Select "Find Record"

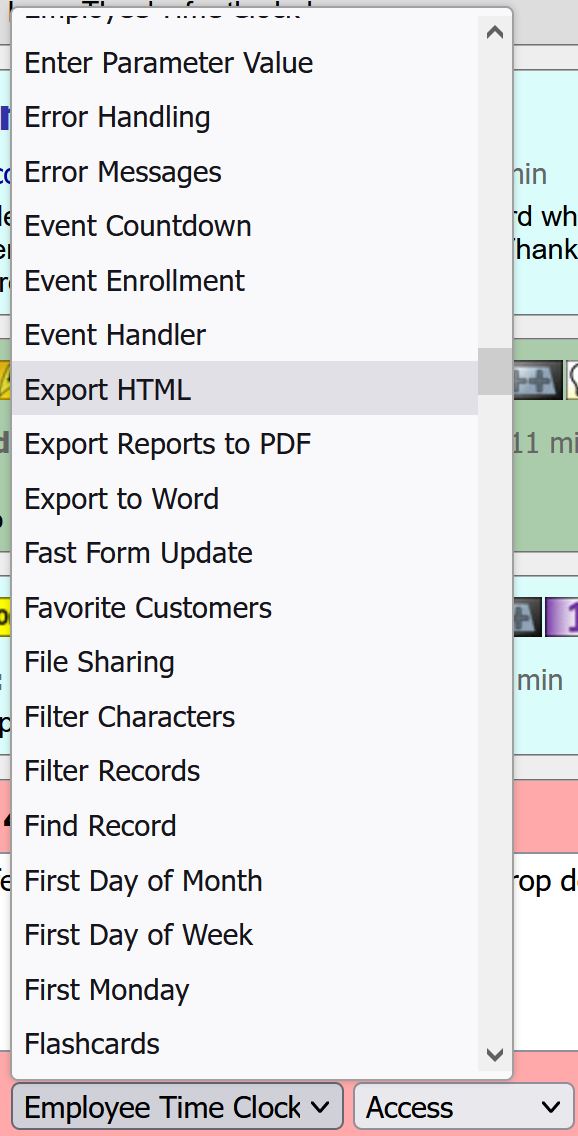point(100,826)
